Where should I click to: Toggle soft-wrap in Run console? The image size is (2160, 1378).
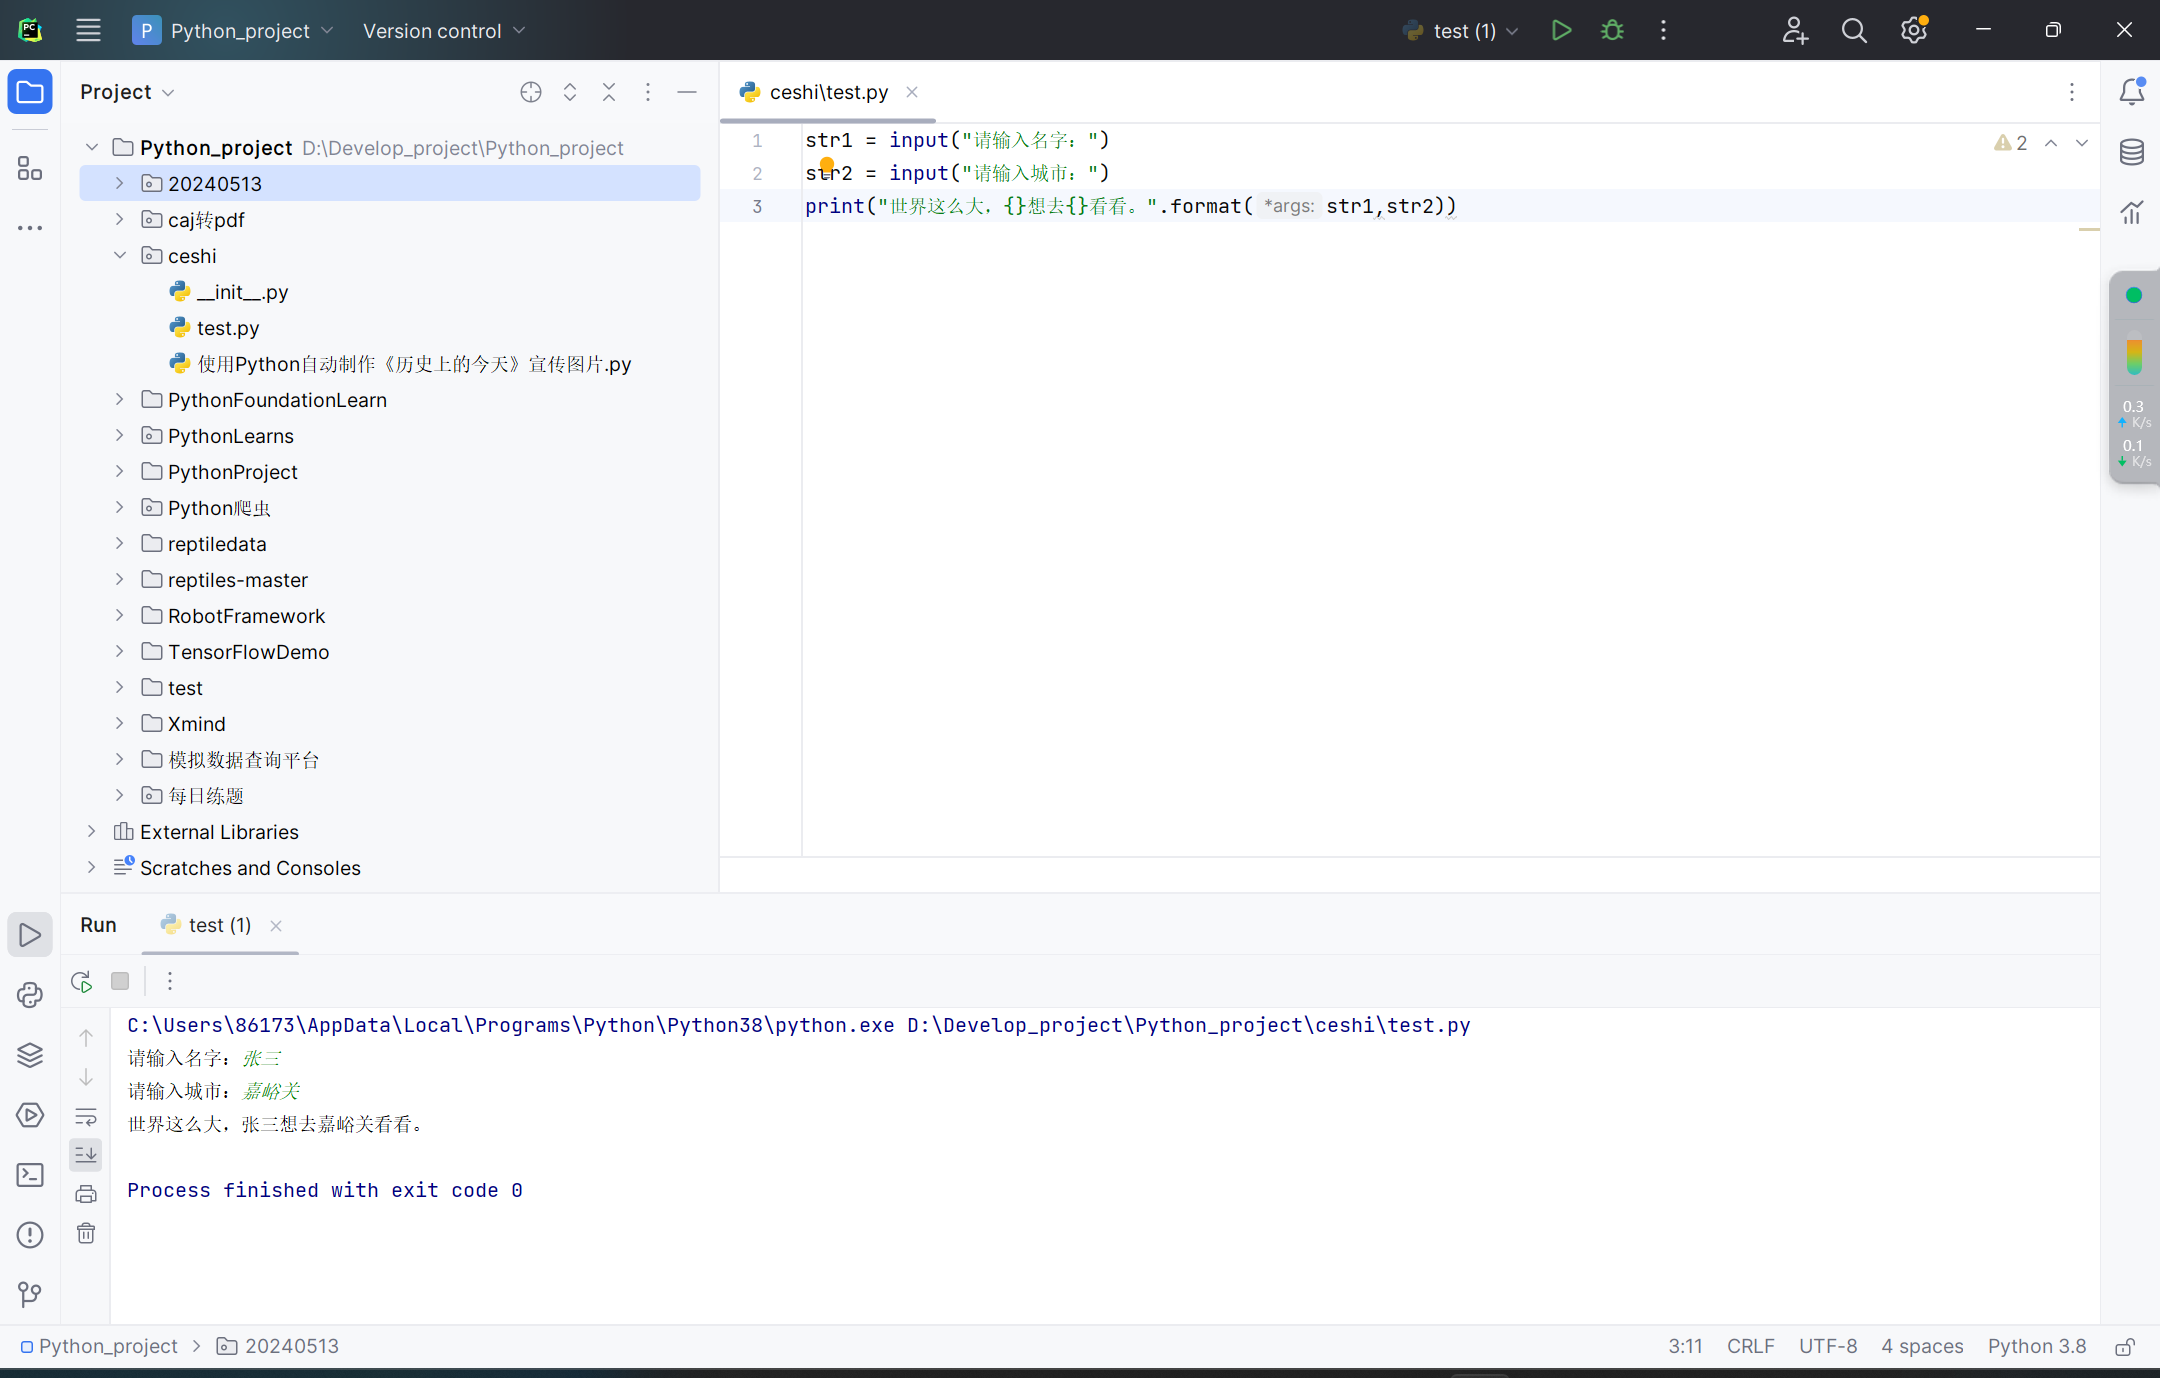(86, 1117)
